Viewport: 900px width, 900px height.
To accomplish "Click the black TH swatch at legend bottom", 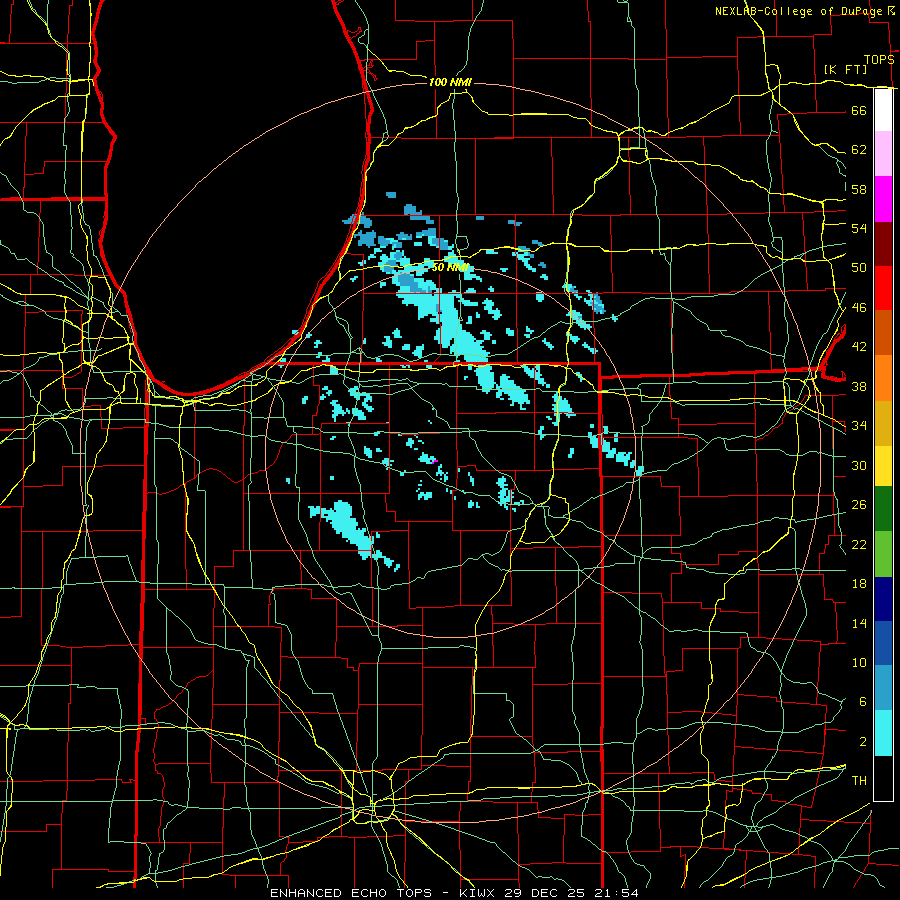I will (x=883, y=778).
